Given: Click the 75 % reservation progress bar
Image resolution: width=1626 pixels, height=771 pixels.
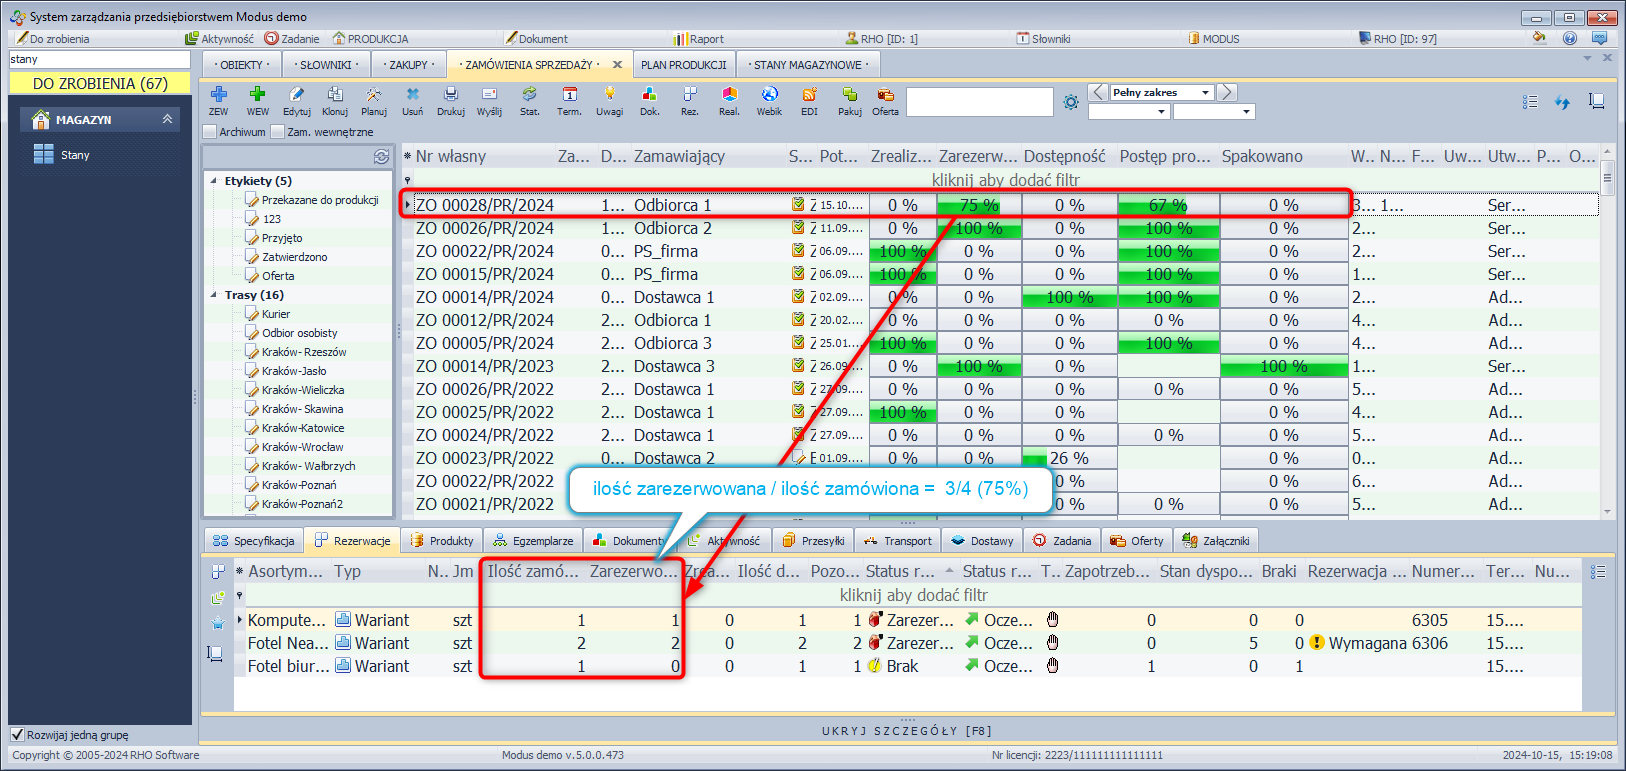Looking at the screenshot, I should click(x=978, y=205).
